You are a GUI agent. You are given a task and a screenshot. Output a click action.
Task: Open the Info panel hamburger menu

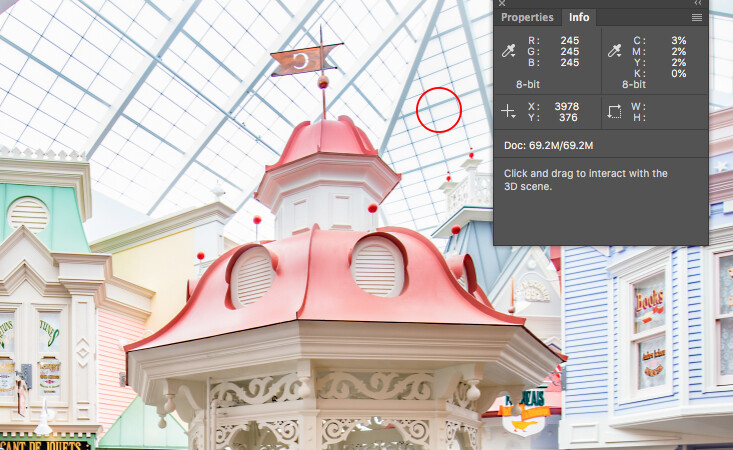(697, 17)
